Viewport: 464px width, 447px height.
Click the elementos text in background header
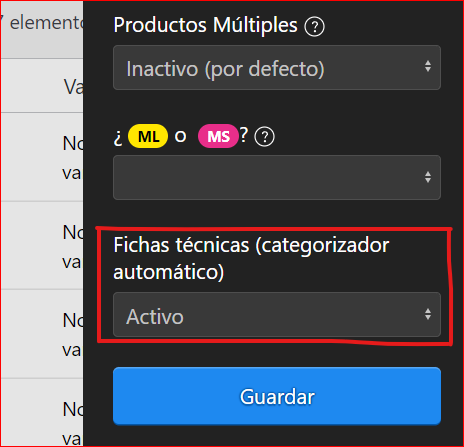(x=46, y=23)
